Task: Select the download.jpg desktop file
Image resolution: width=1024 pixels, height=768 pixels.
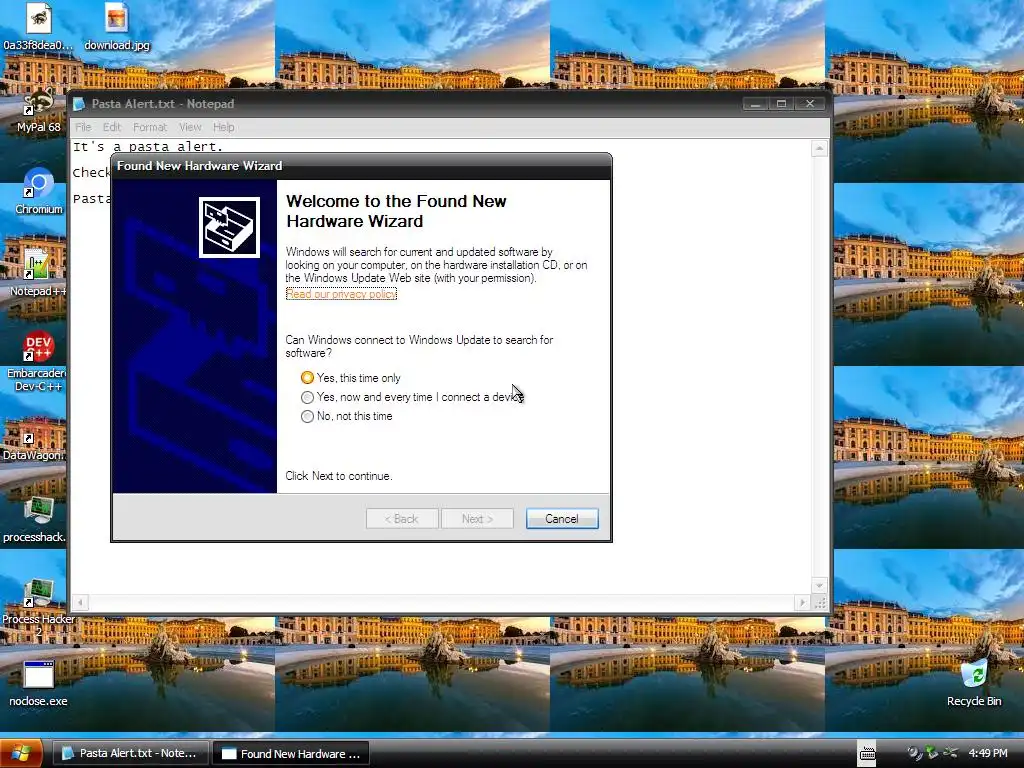Action: click(116, 27)
